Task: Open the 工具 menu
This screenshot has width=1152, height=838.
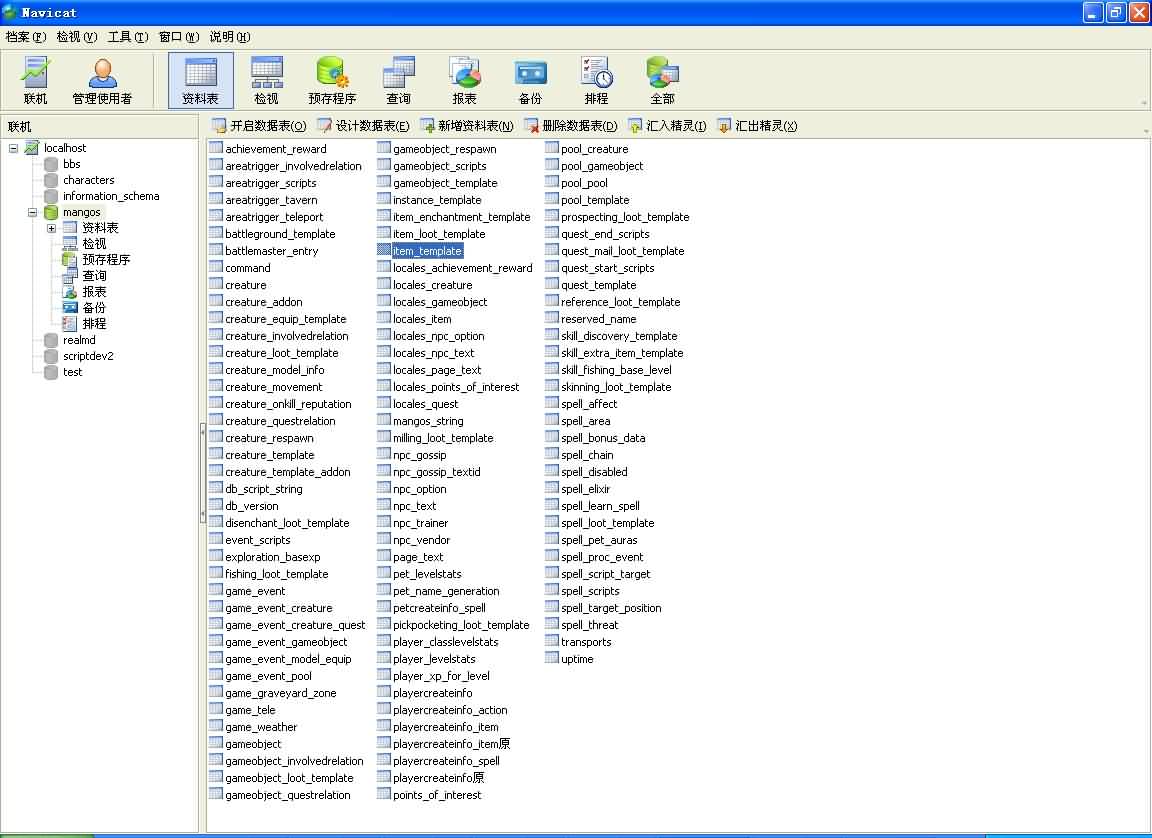Action: pos(128,37)
